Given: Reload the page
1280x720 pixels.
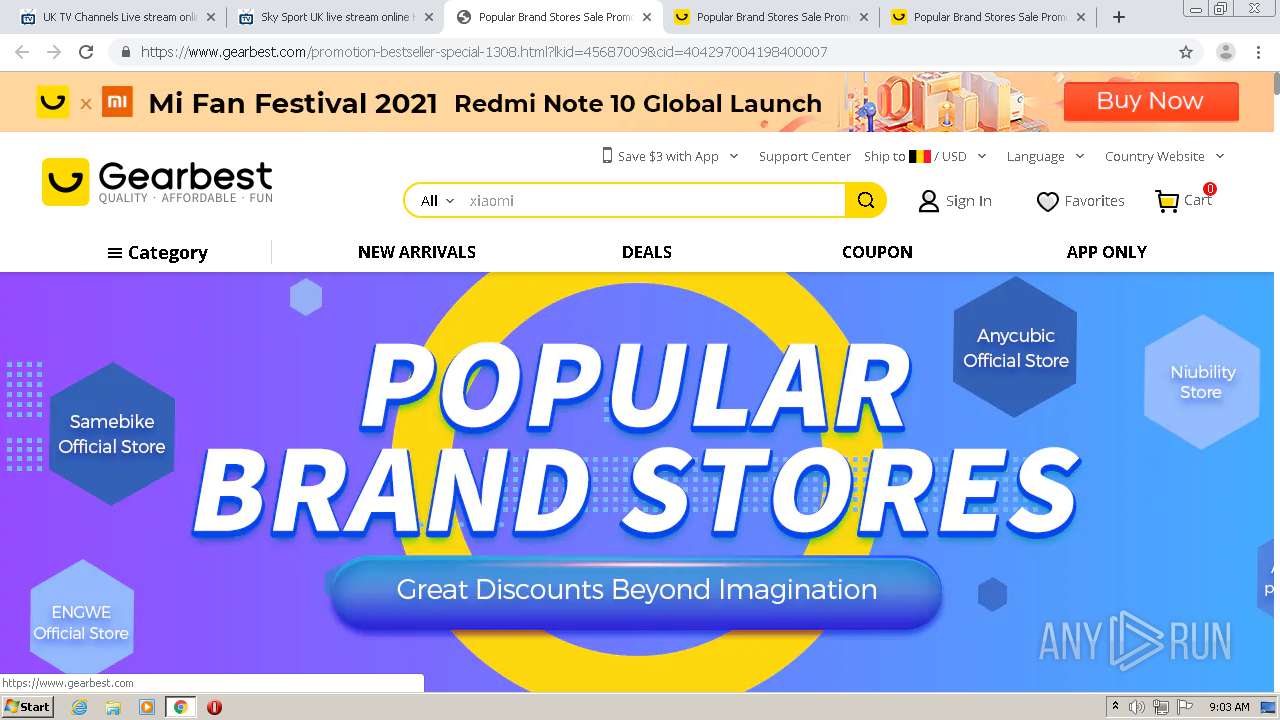Looking at the screenshot, I should tap(86, 52).
